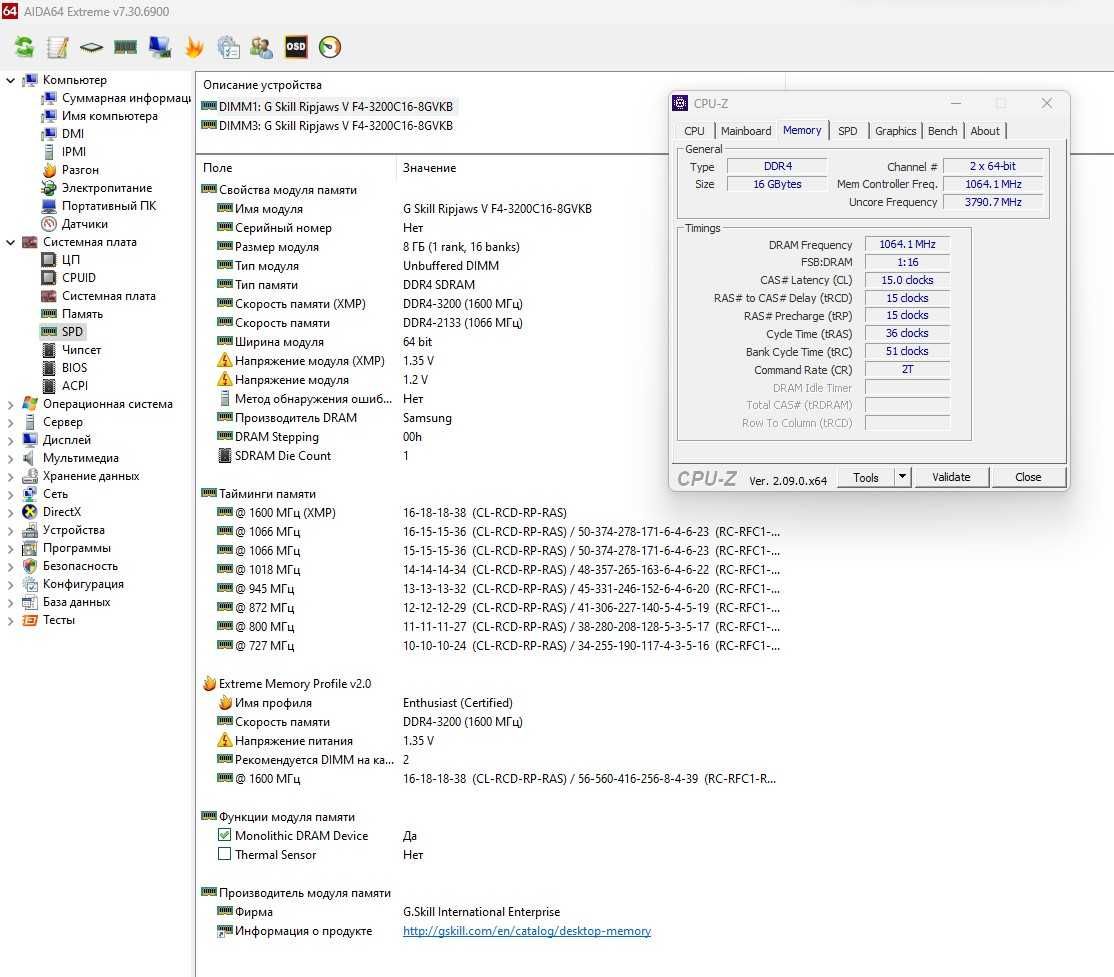Image resolution: width=1114 pixels, height=977 pixels.
Task: Click the computer monitor toolbar icon
Action: click(159, 47)
